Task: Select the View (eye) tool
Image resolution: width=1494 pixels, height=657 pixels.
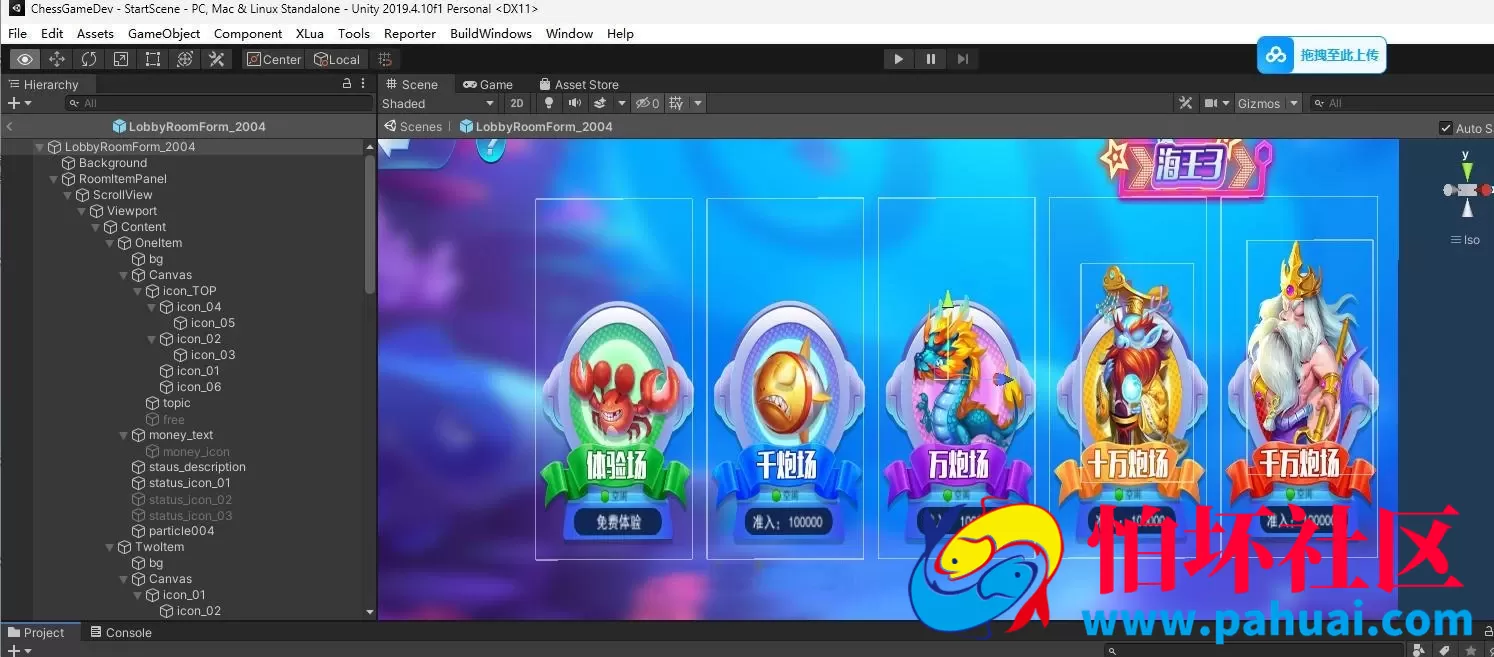Action: (25, 59)
